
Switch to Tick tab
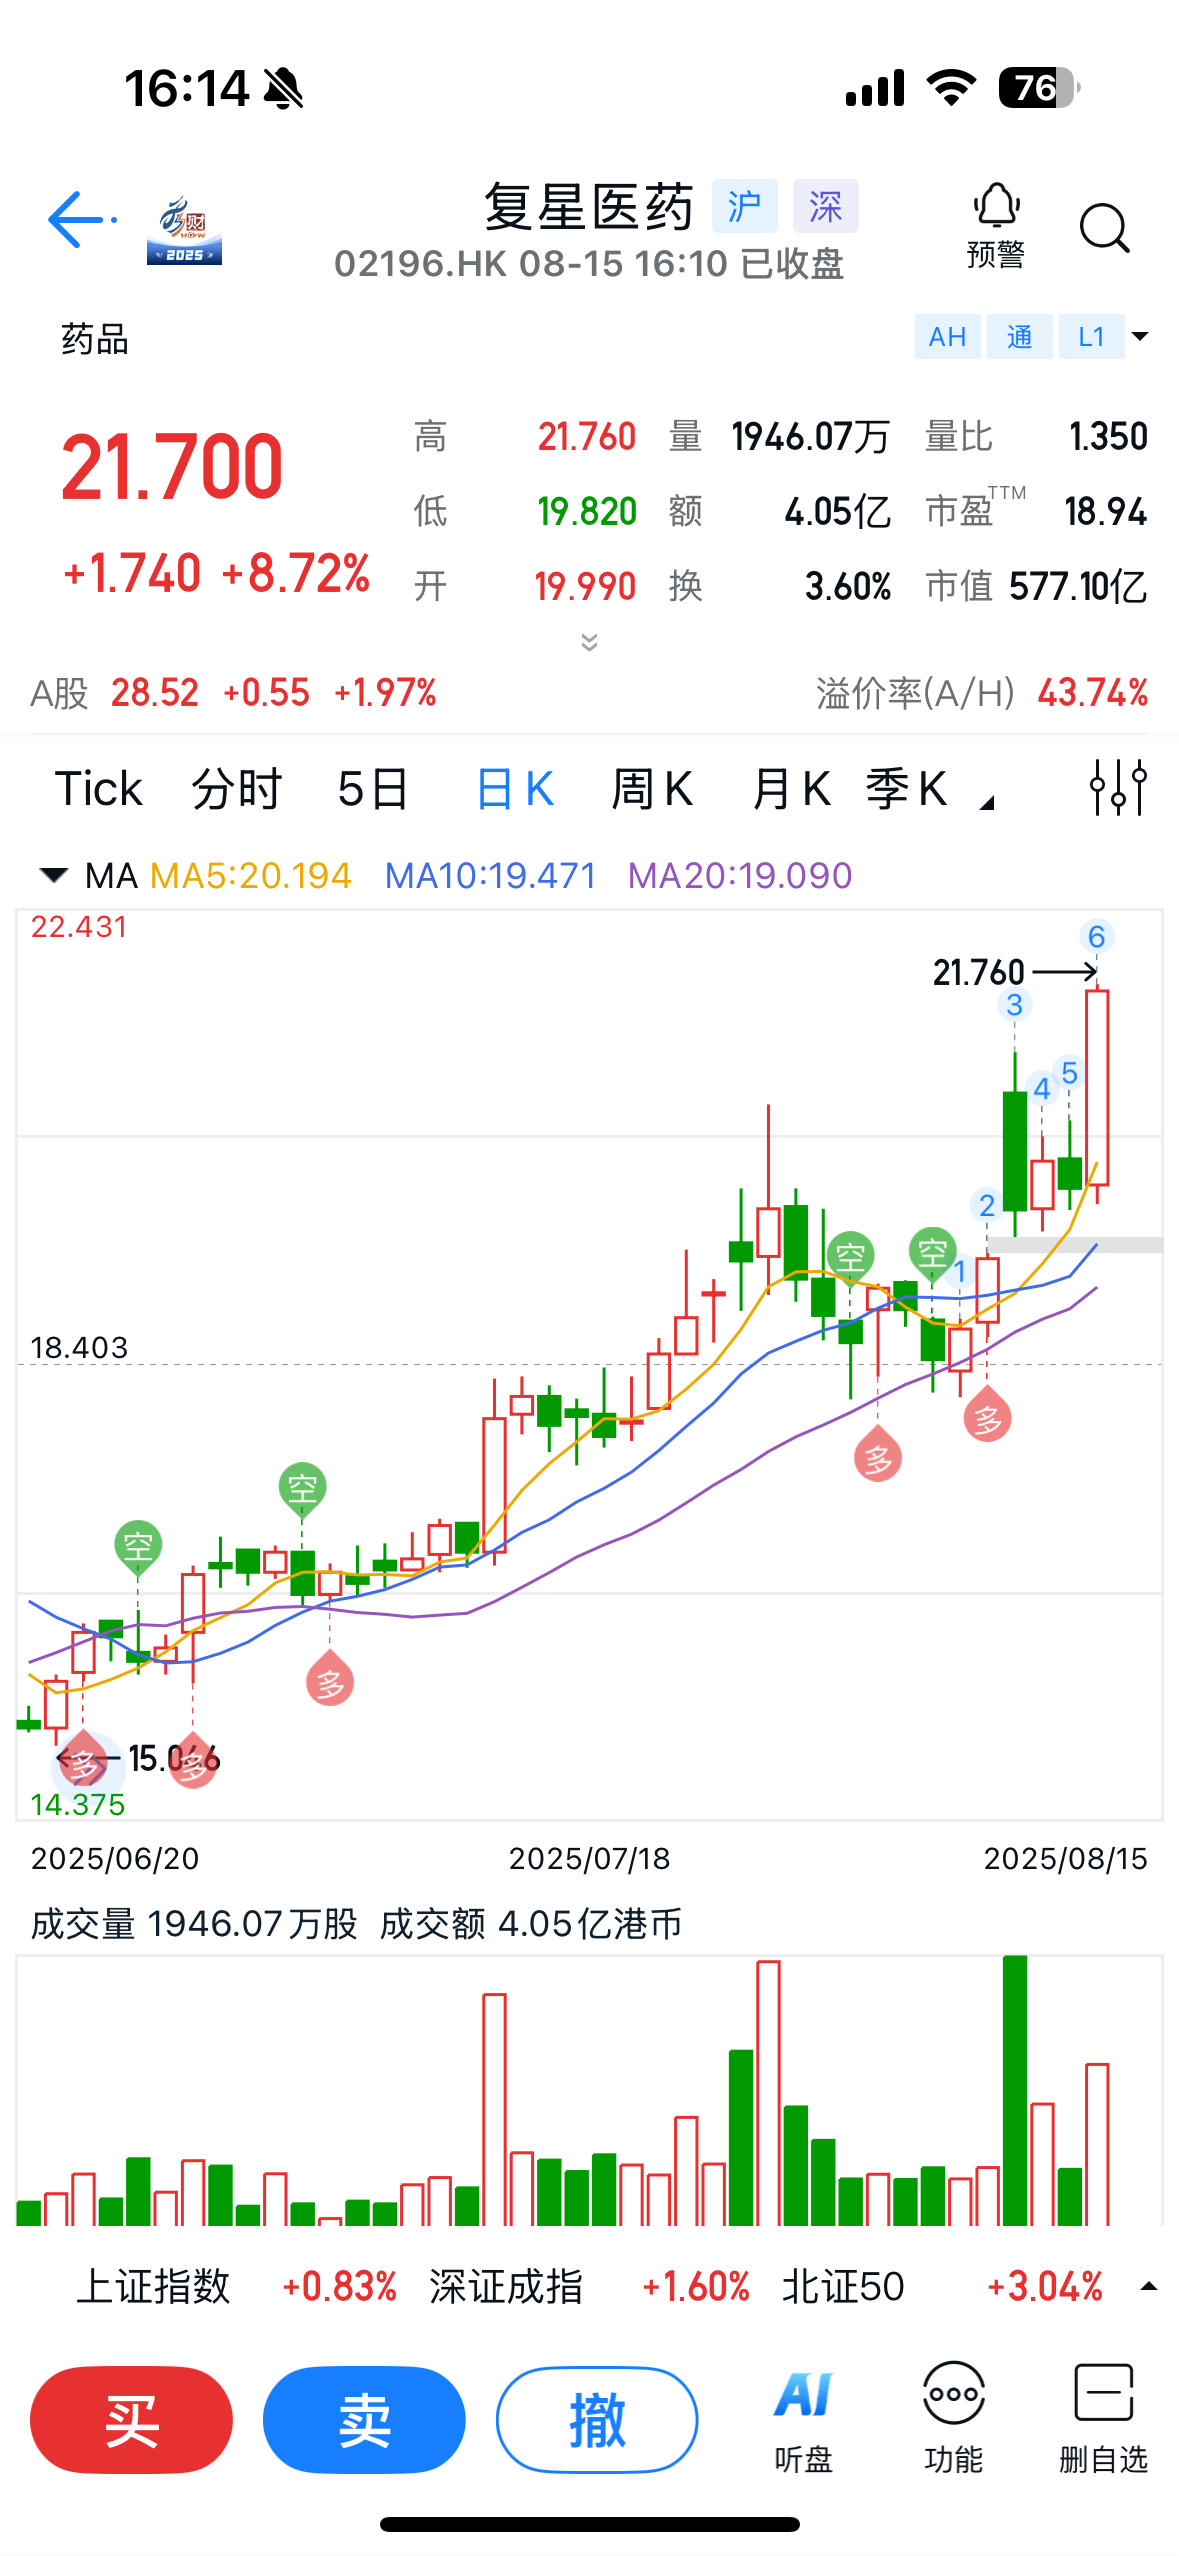(98, 788)
